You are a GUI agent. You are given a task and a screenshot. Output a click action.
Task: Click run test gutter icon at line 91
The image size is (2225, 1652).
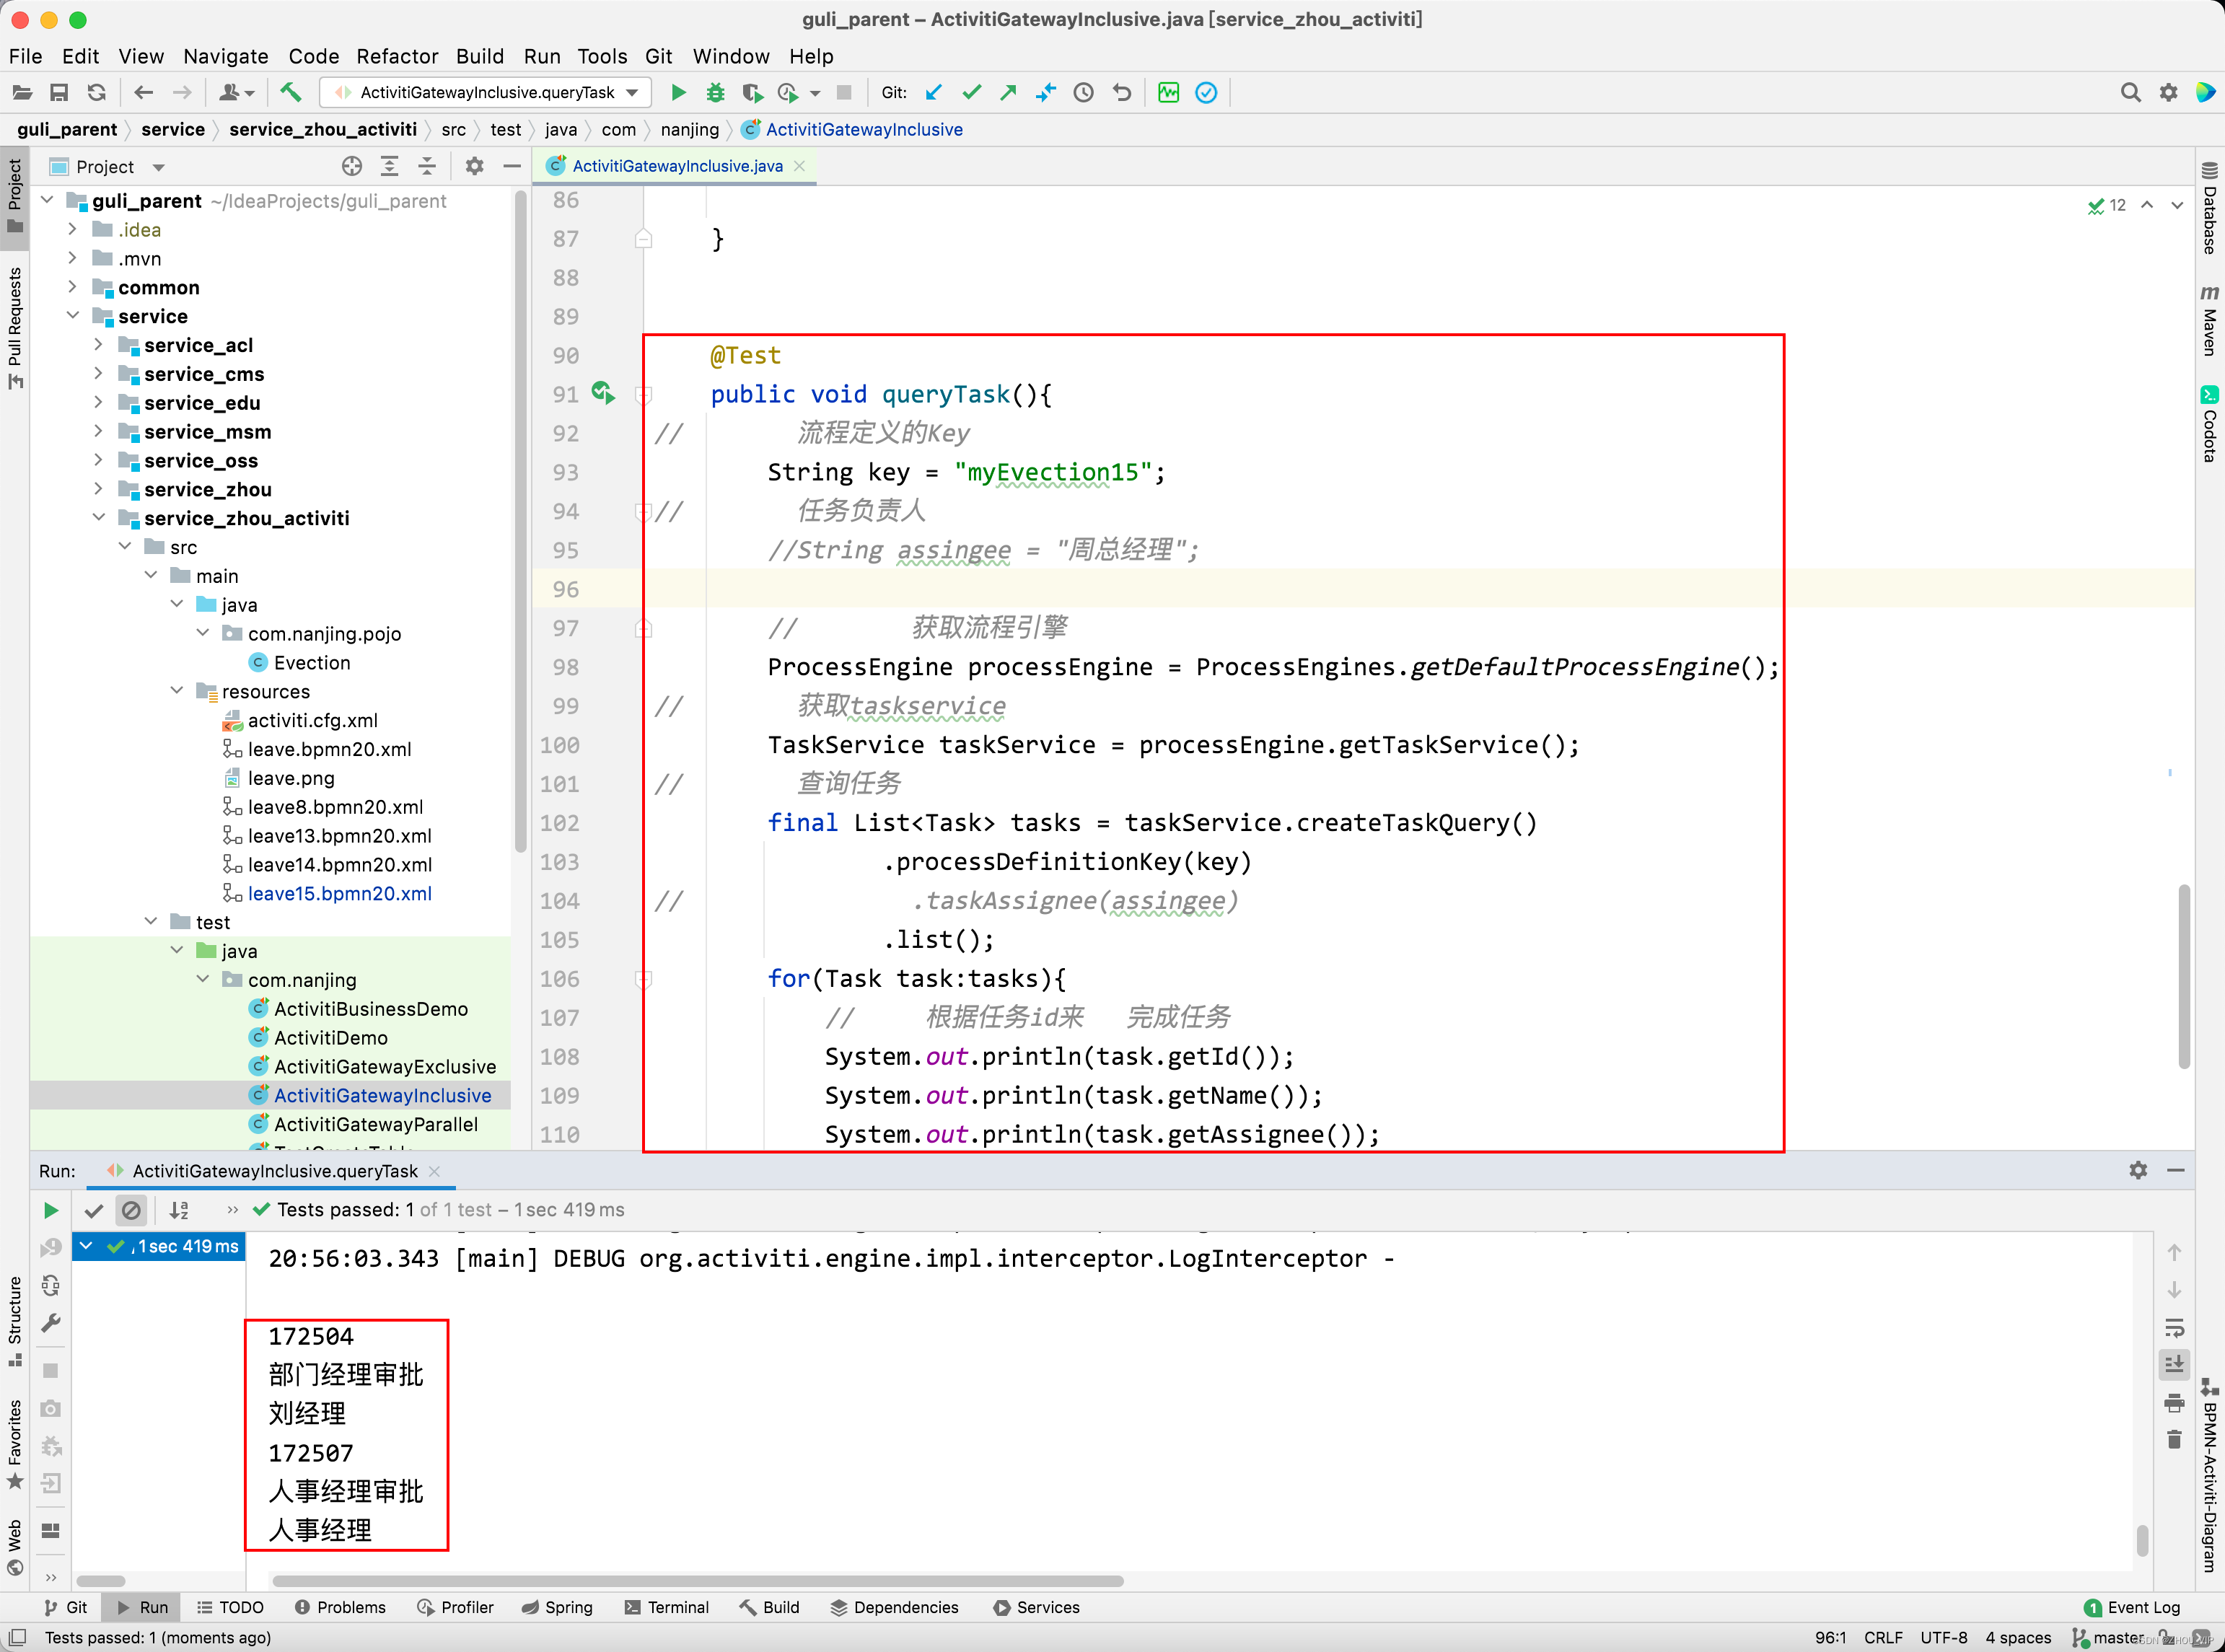(602, 393)
